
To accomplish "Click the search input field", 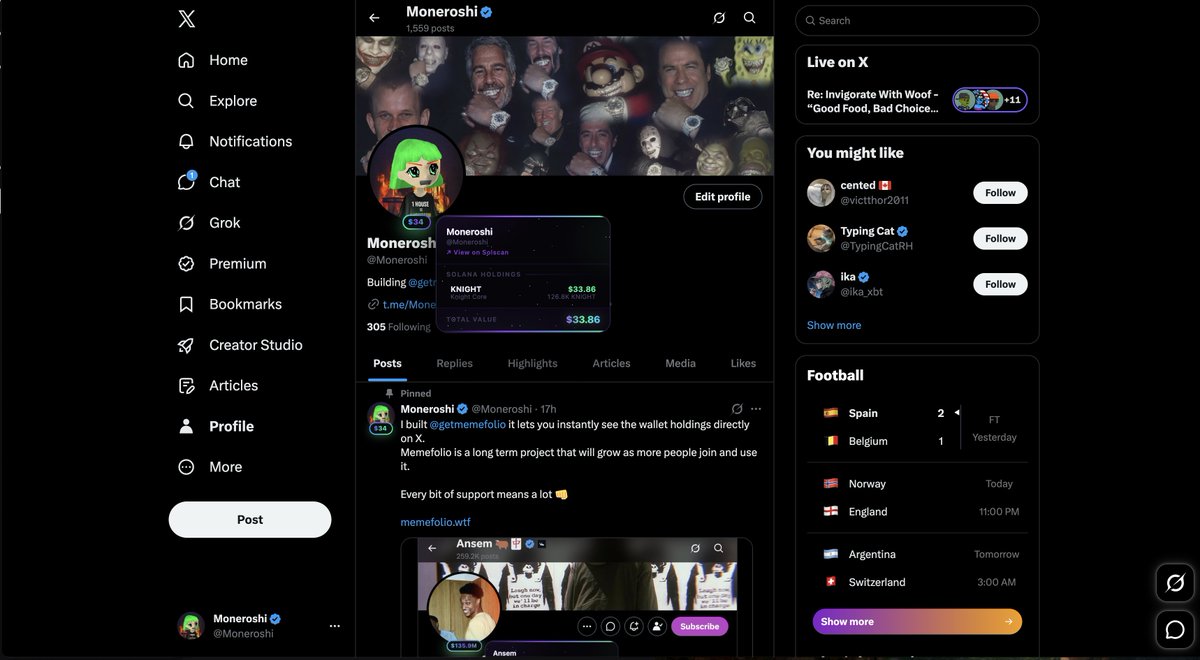I will [917, 20].
